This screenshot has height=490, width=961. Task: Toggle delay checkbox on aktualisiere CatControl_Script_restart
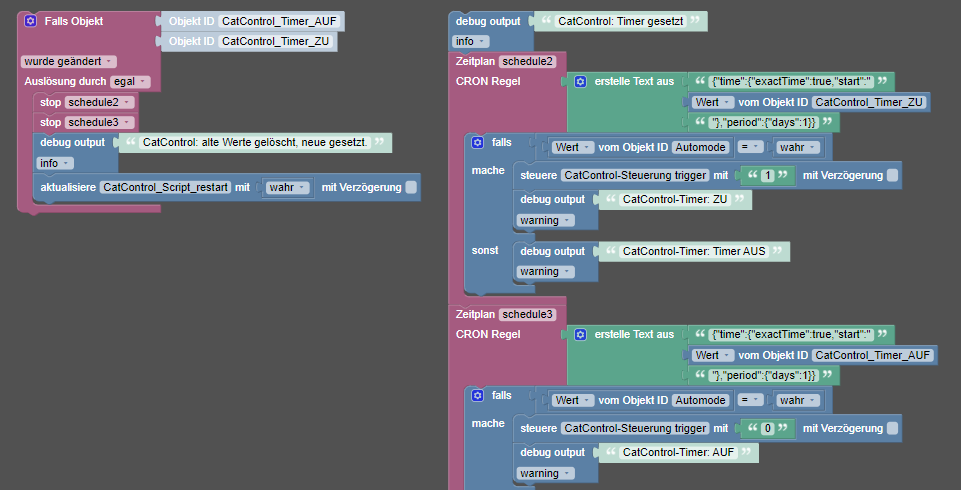[411, 187]
